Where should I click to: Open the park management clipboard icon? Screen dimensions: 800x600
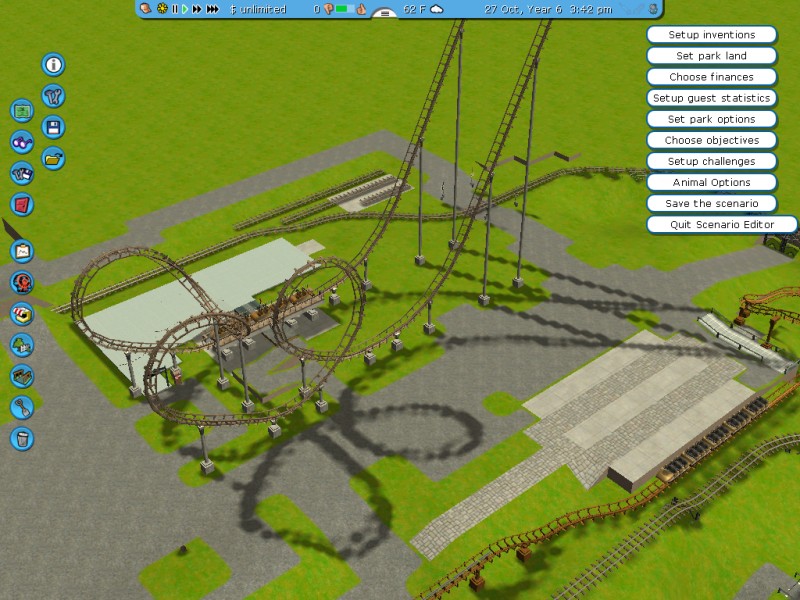click(x=22, y=251)
